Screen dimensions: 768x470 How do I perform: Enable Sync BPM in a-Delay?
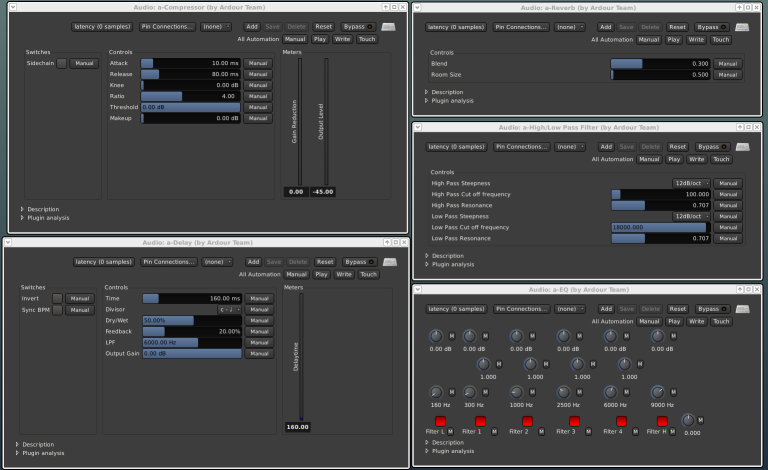pyautogui.click(x=57, y=310)
